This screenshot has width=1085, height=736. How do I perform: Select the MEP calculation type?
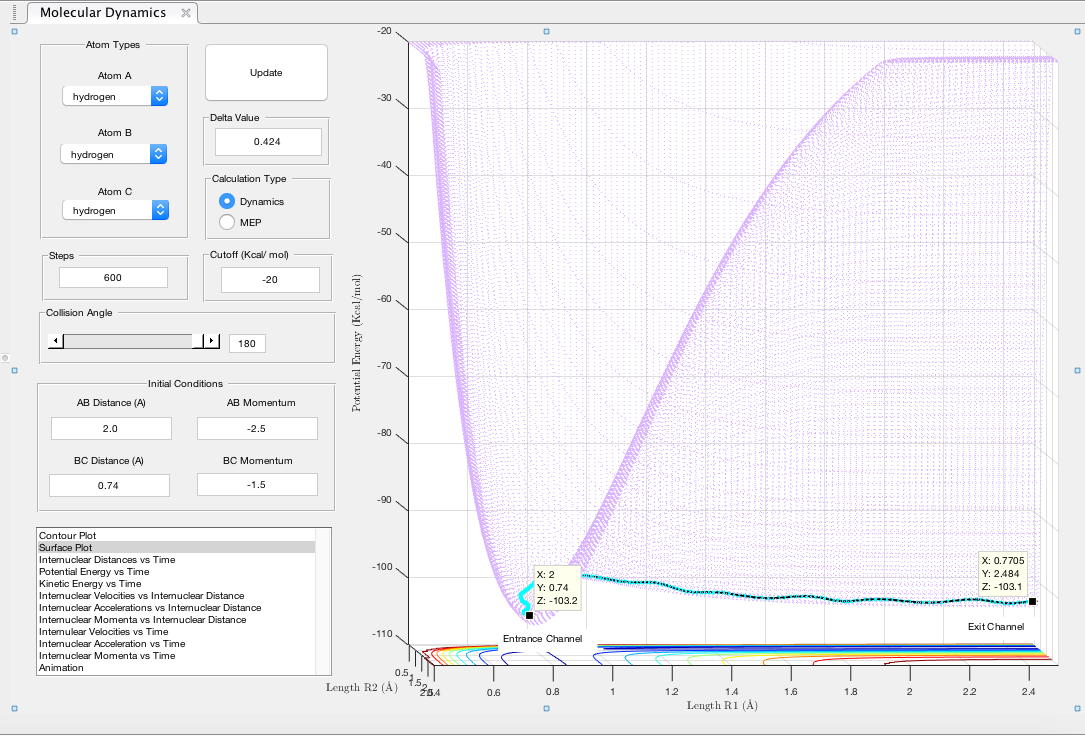click(x=226, y=222)
